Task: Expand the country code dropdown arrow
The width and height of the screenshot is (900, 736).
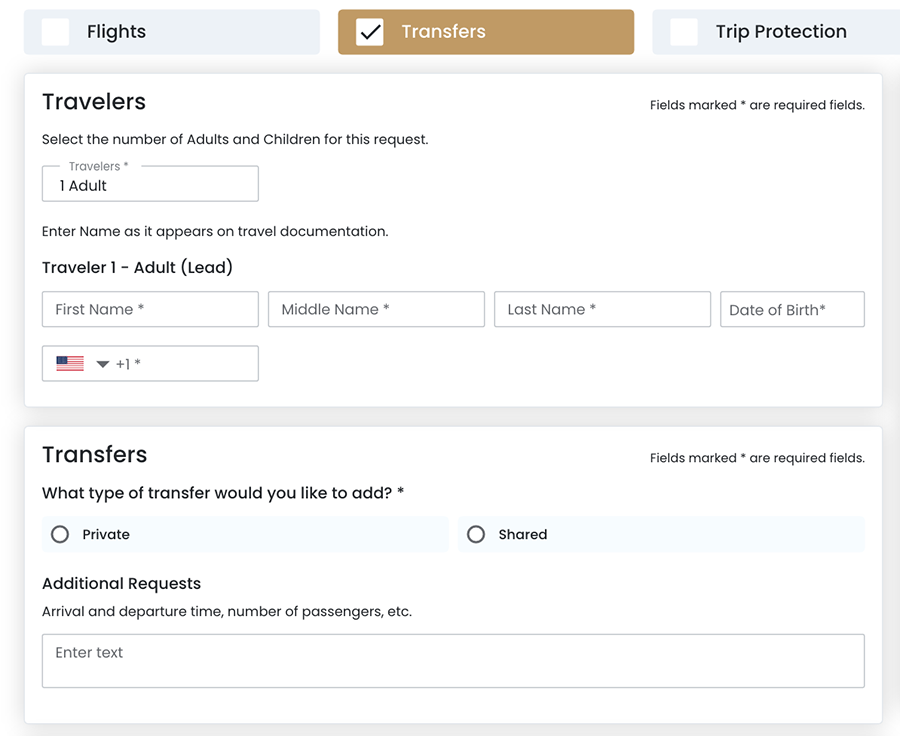Action: (102, 365)
